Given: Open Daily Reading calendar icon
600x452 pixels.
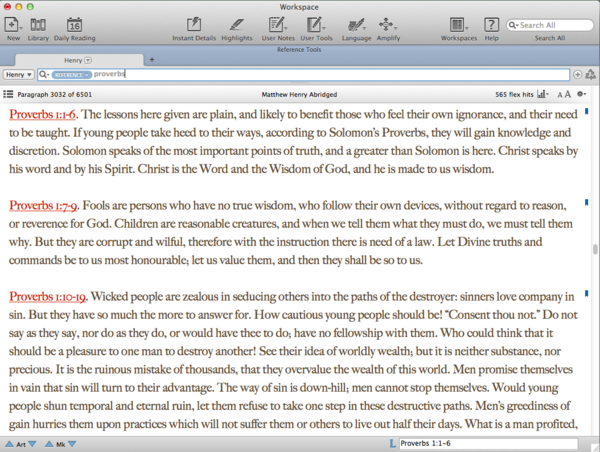Looking at the screenshot, I should 74,25.
